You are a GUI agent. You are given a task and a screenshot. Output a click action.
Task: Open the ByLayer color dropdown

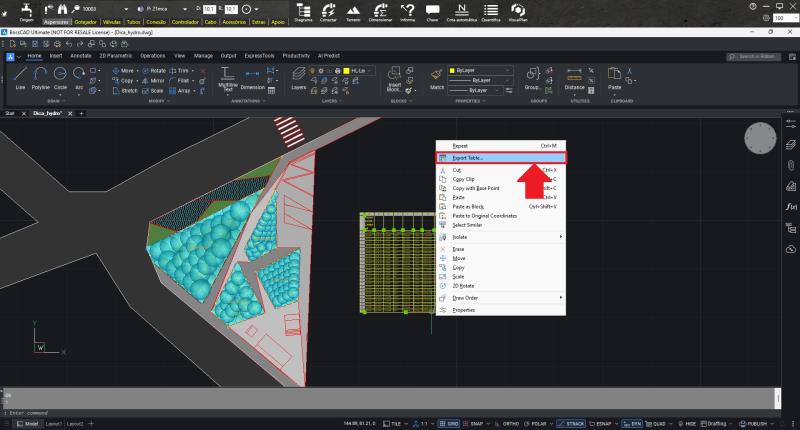point(482,71)
